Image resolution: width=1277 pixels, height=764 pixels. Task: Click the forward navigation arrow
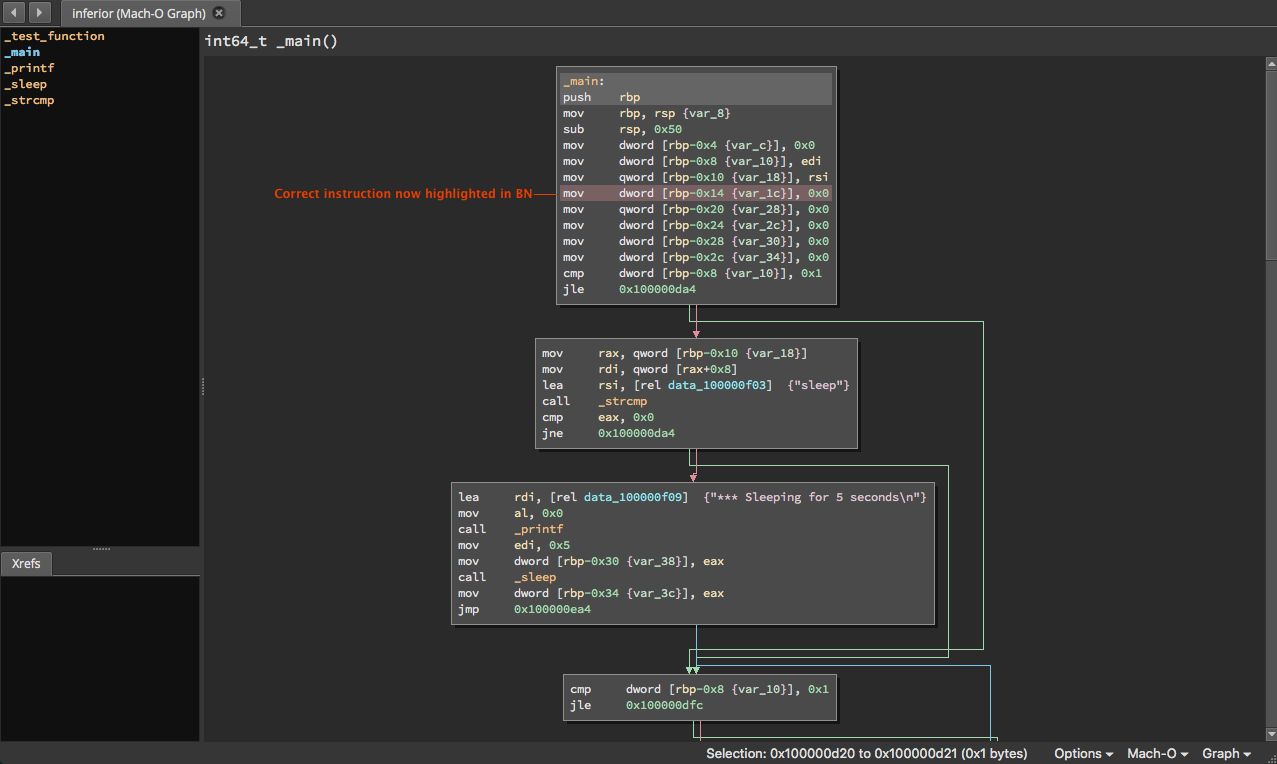[x=39, y=12]
